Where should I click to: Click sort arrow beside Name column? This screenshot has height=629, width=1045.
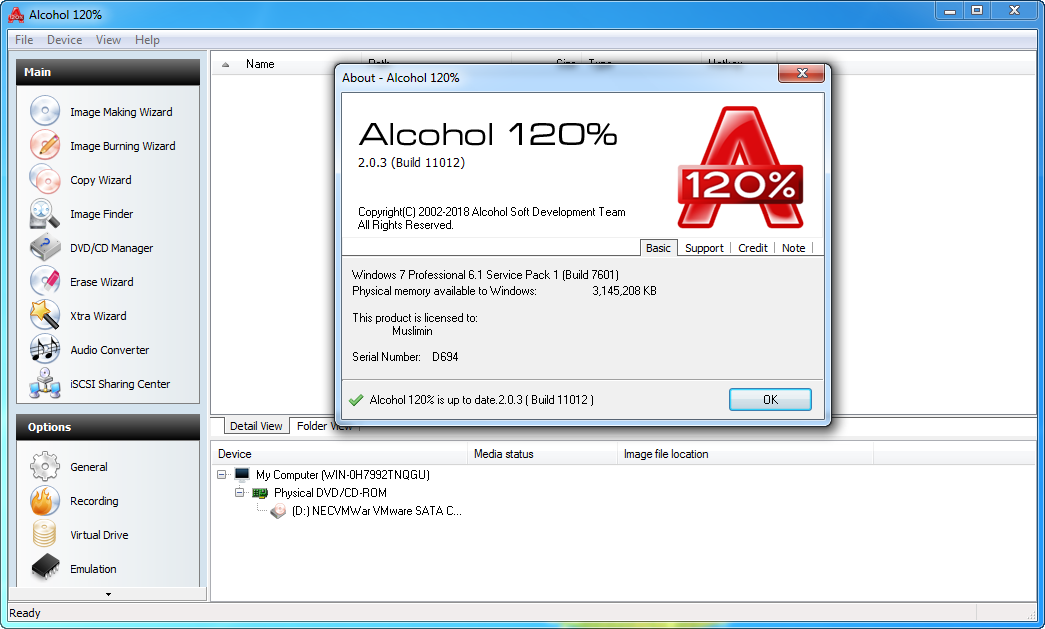coord(225,65)
